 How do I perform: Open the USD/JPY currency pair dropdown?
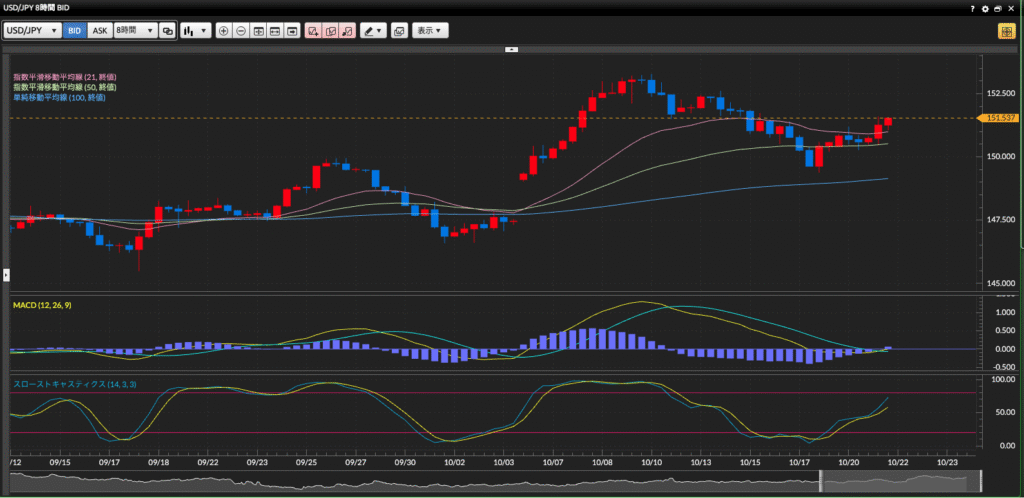tap(32, 31)
